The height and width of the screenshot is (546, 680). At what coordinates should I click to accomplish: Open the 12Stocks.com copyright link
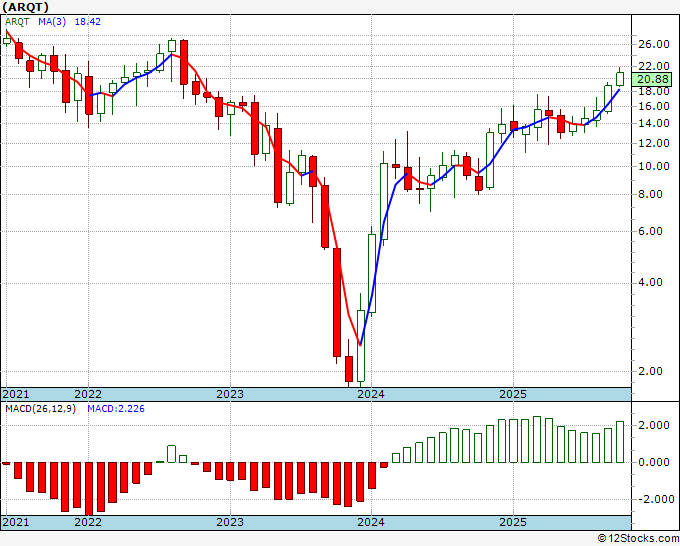coord(638,539)
